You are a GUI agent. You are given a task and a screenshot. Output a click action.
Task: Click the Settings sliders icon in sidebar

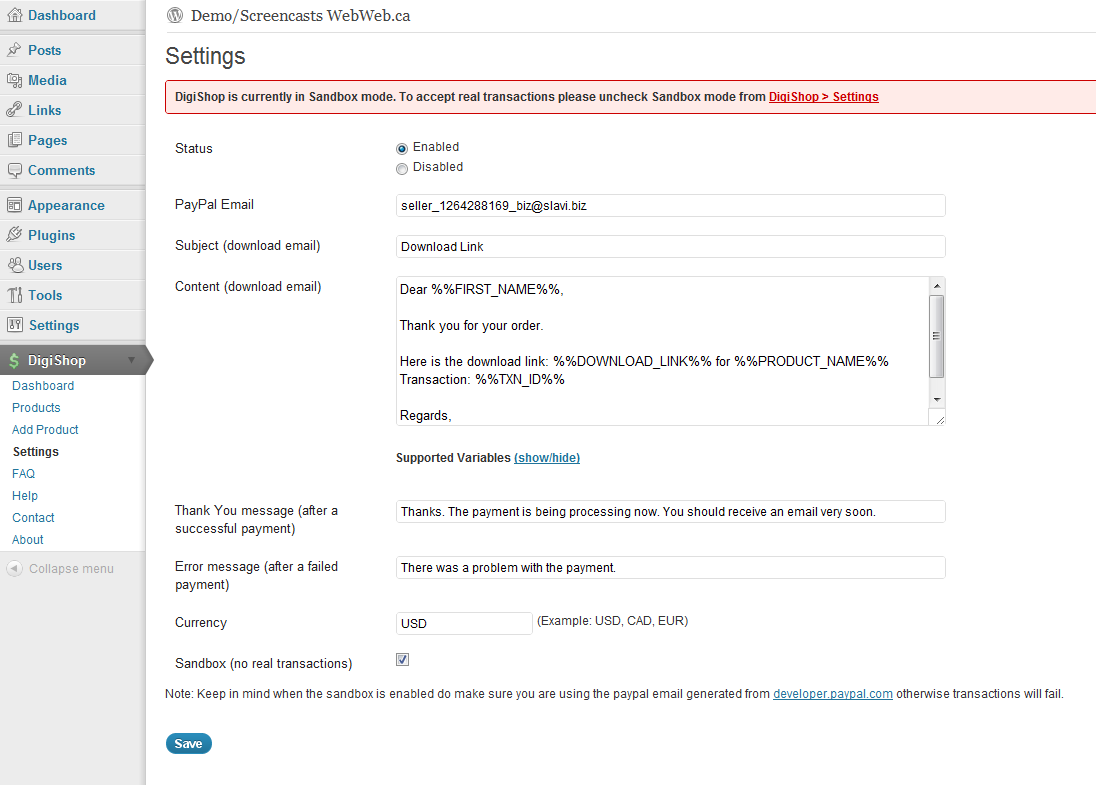pyautogui.click(x=15, y=325)
